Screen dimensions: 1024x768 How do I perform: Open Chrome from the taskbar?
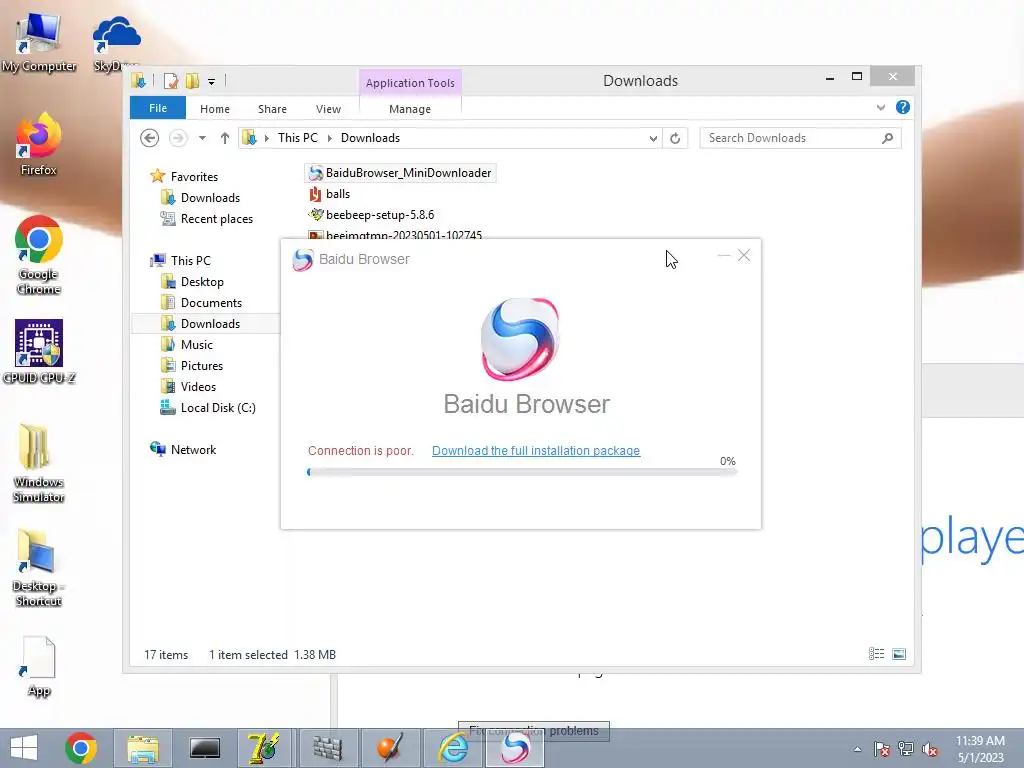[x=81, y=748]
